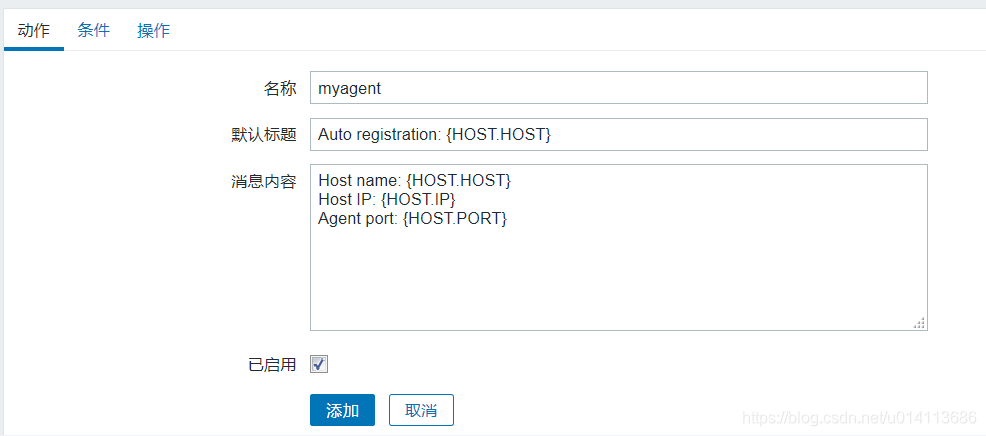Click the 名称 field label

click(280, 88)
